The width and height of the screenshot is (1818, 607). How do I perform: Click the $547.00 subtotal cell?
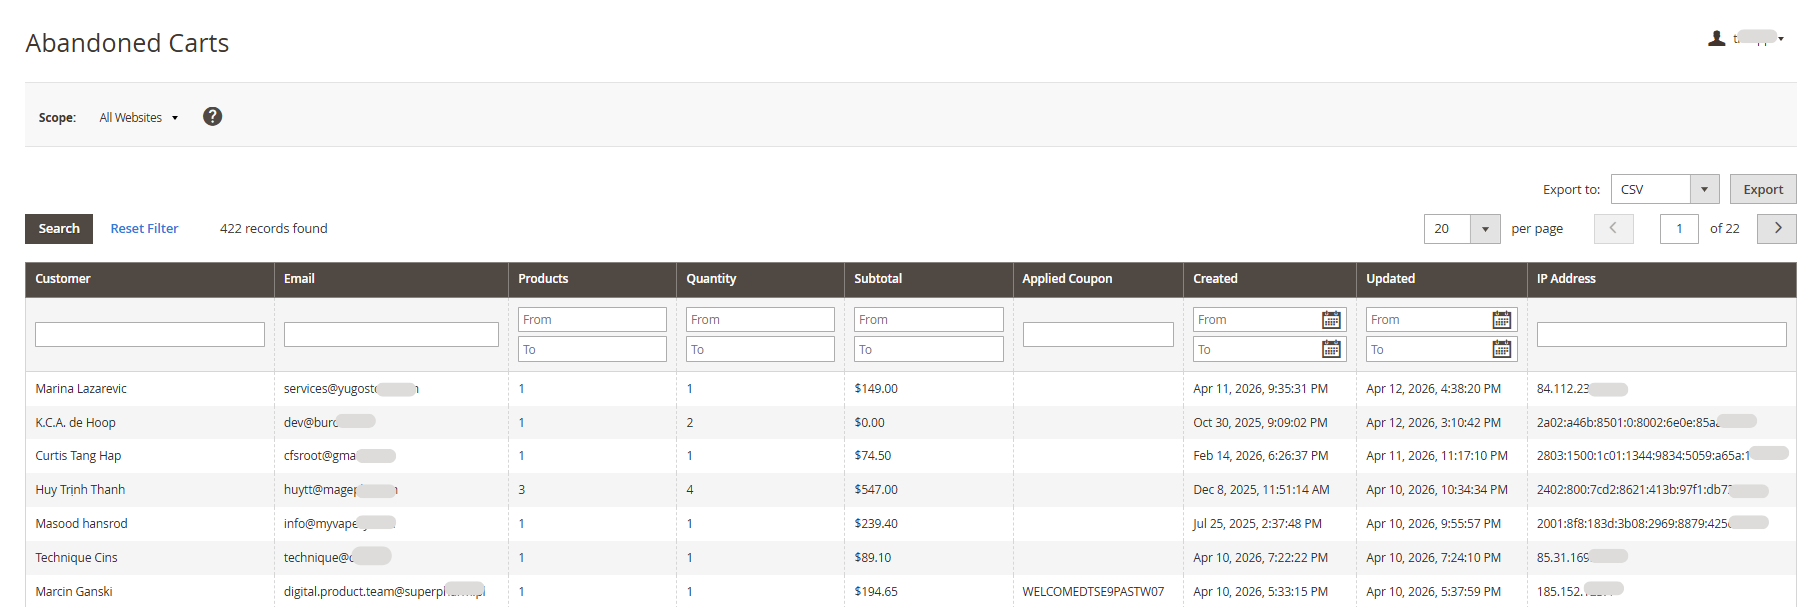[876, 490]
